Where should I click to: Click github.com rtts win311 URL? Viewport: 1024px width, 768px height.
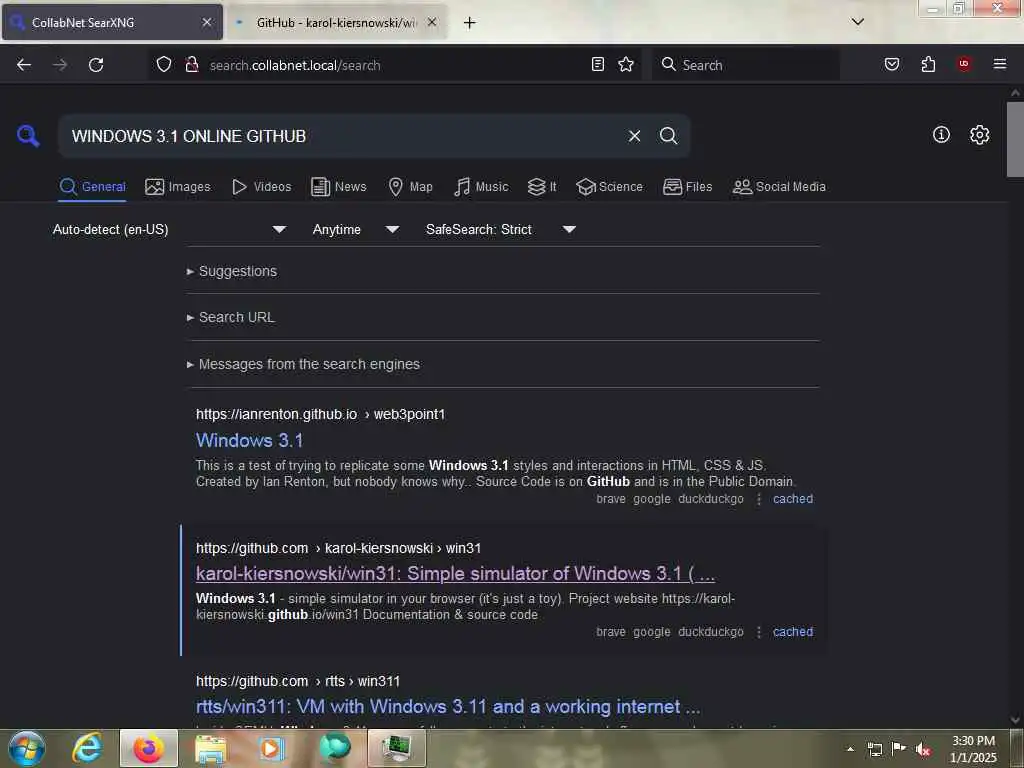[x=298, y=681]
